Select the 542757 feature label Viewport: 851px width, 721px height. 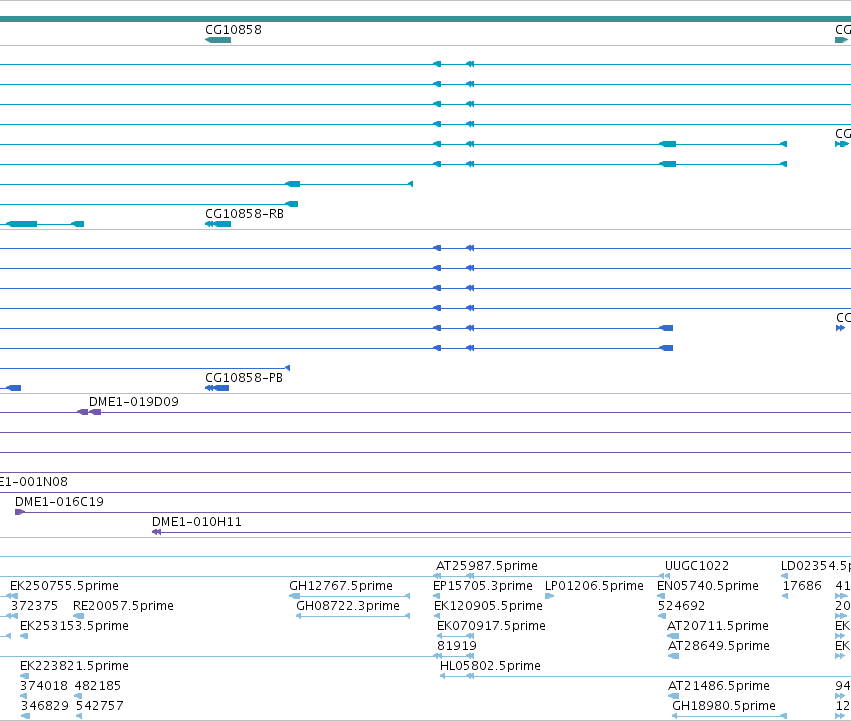click(x=100, y=706)
